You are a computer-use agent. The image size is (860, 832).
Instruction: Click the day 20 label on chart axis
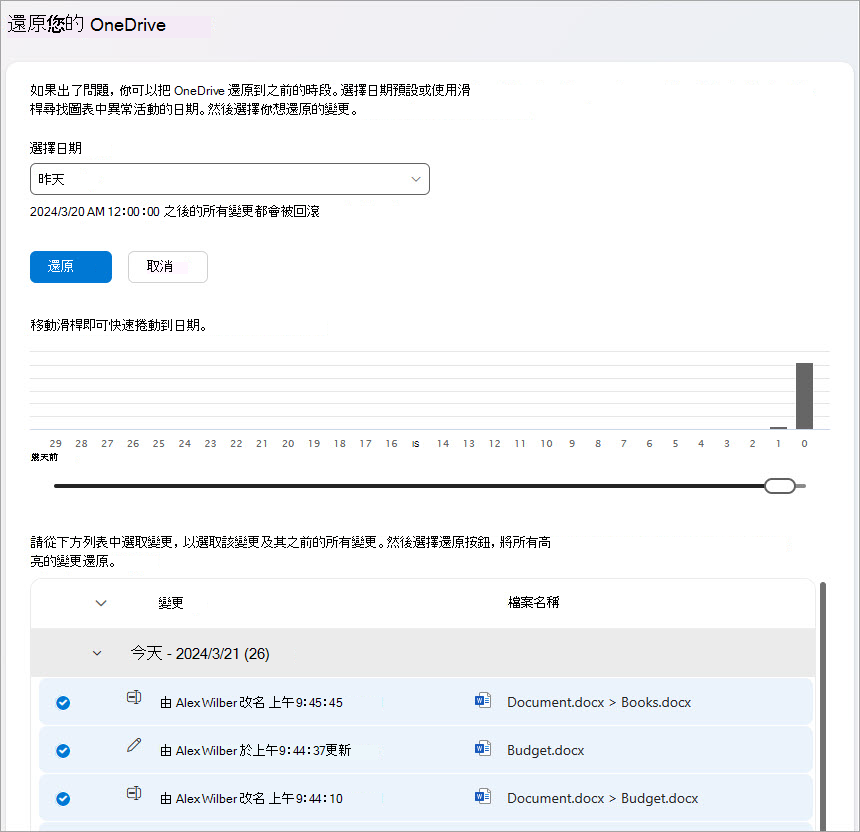(288, 444)
